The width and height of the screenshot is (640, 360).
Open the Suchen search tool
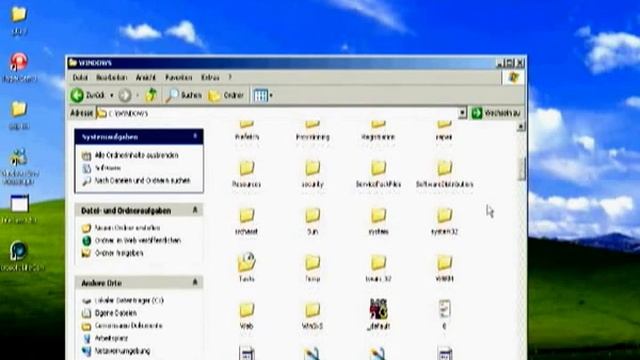click(x=184, y=96)
